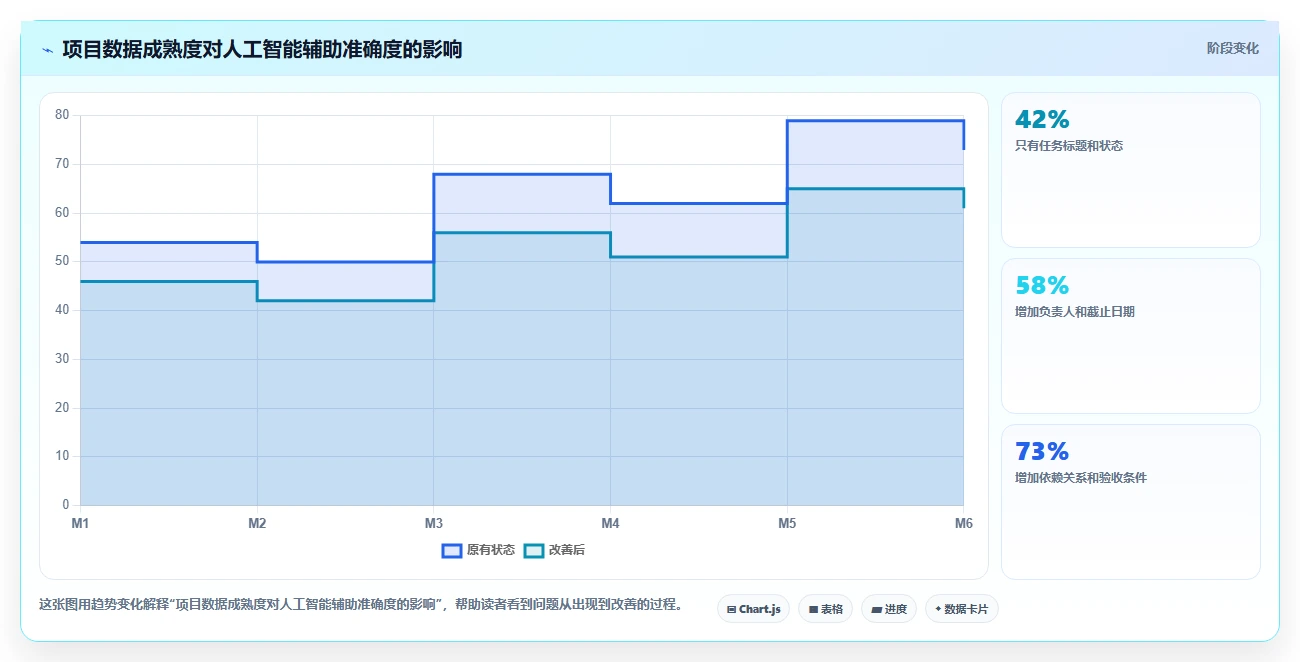Click the 50 value on the y-axis
Image resolution: width=1300 pixels, height=662 pixels.
click(62, 261)
